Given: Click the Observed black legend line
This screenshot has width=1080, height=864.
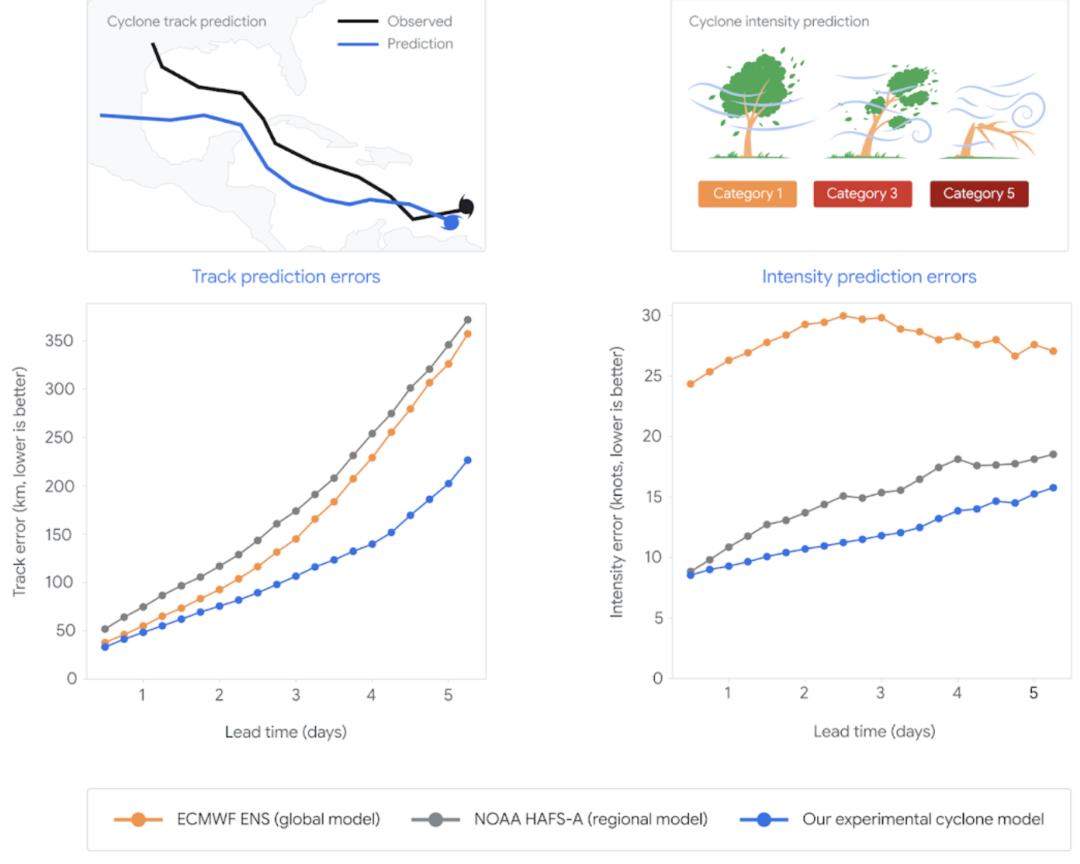Looking at the screenshot, I should pos(357,21).
